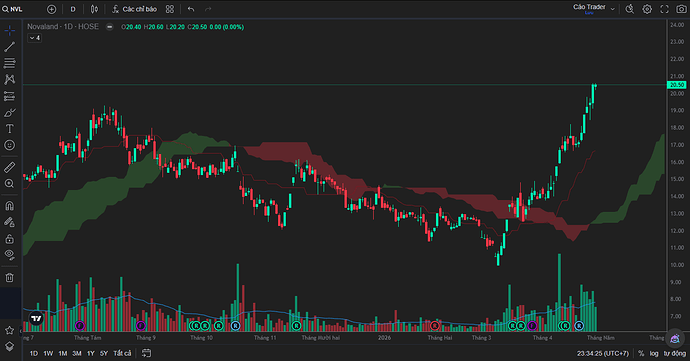
Task: Expand the Cáo Trader layout menu arrow
Action: 613,9
